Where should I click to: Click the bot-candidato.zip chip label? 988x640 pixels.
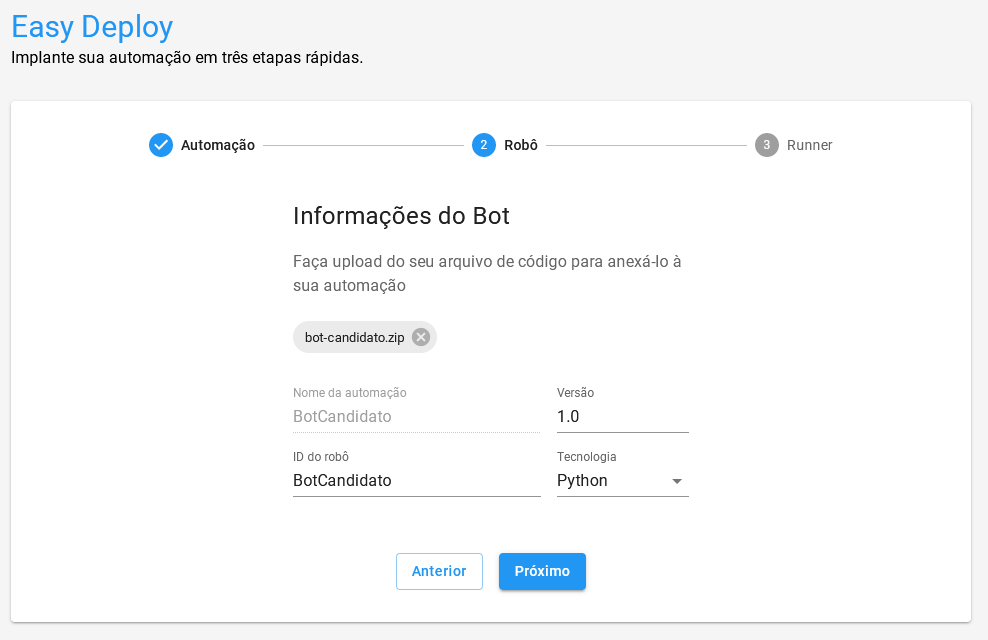354,338
